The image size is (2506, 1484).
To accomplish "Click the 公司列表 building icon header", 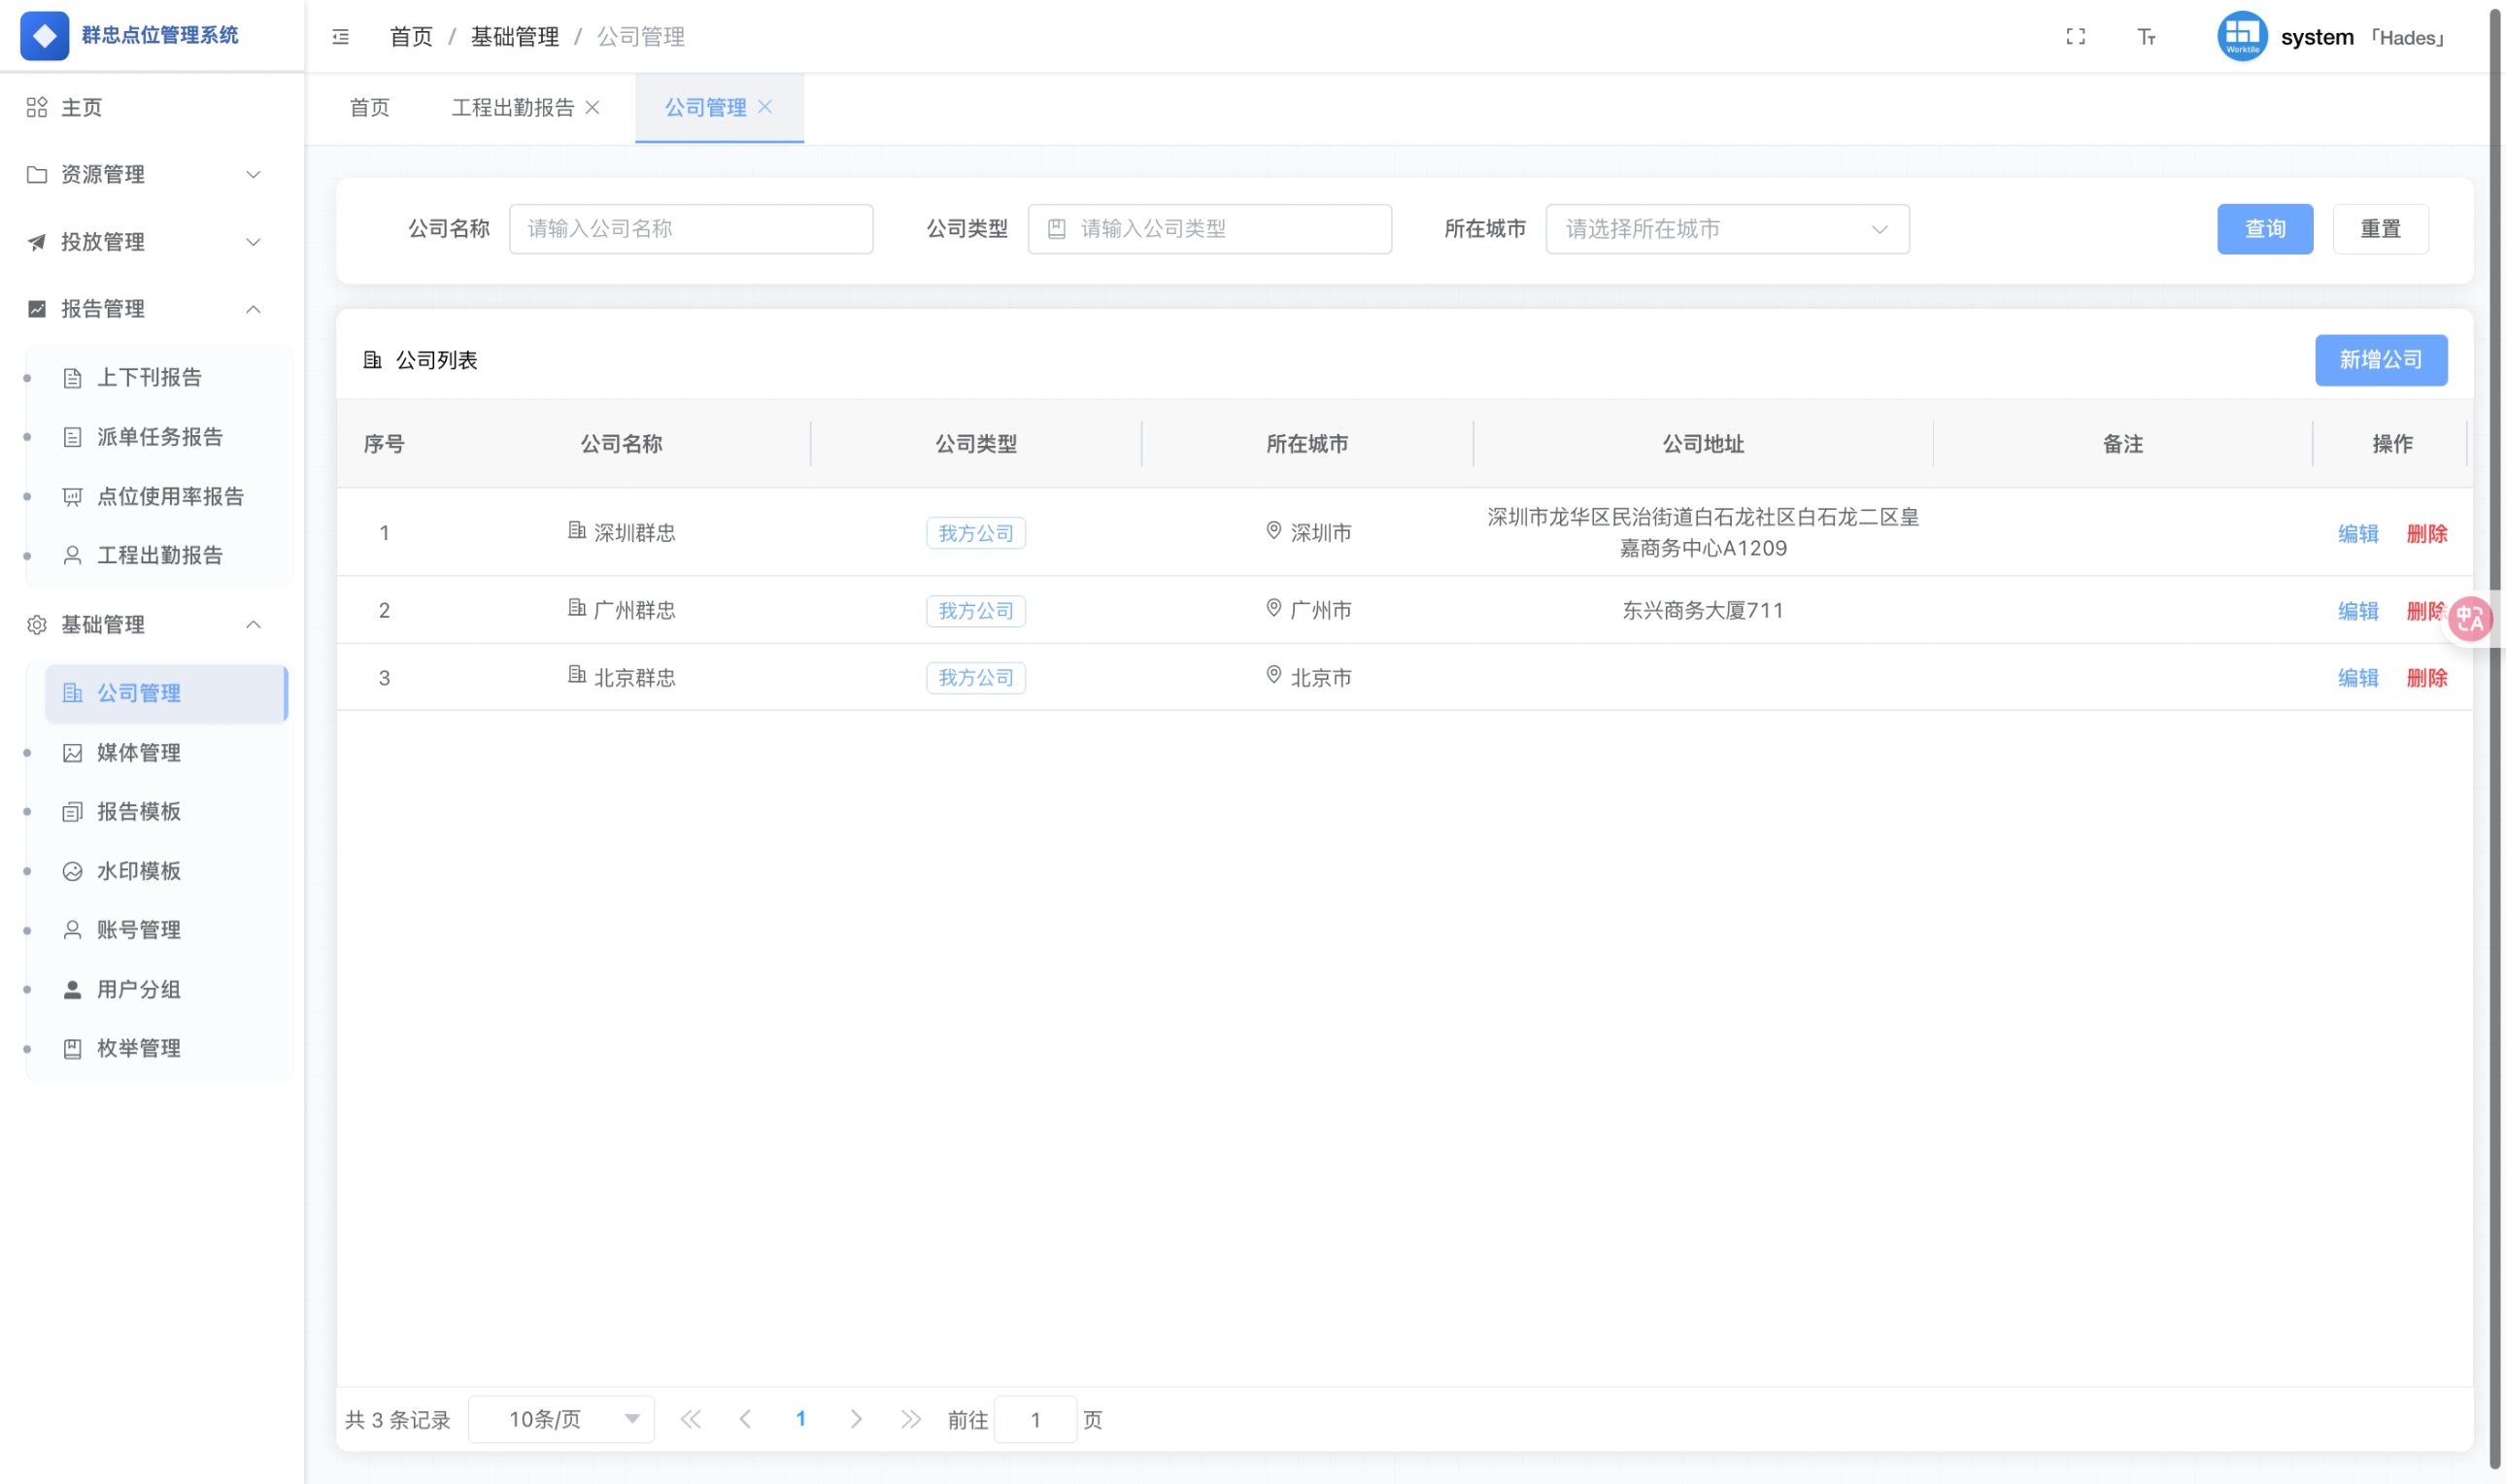I will 372,359.
